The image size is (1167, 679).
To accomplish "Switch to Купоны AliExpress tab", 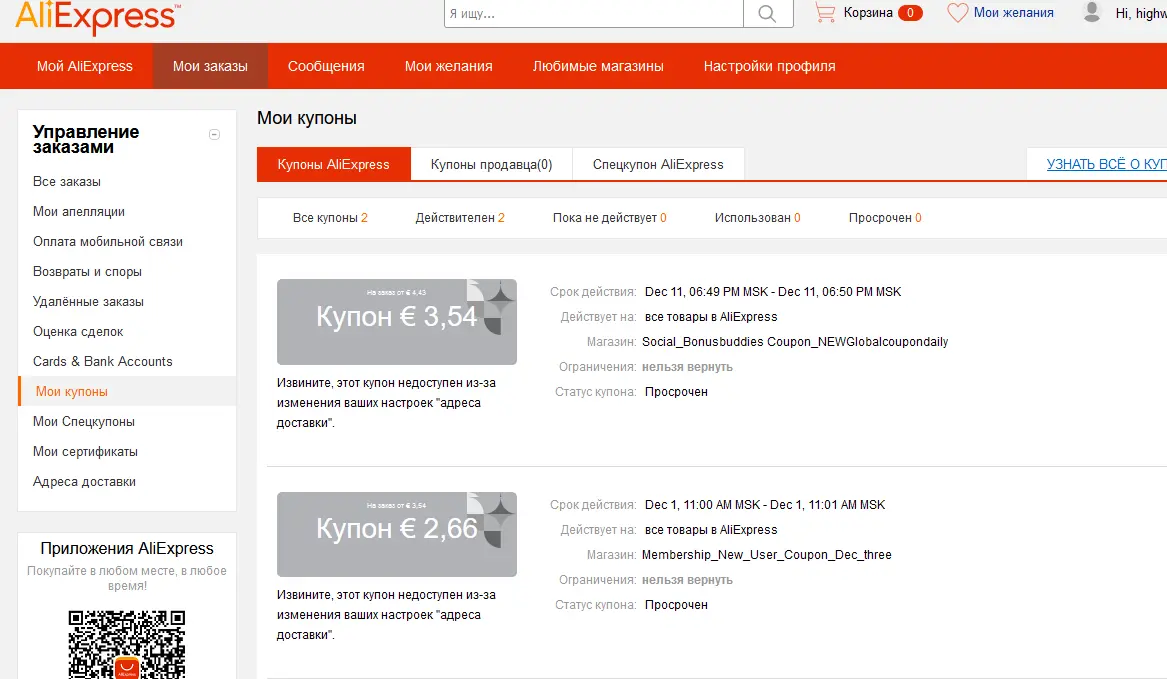I will (x=333, y=165).
